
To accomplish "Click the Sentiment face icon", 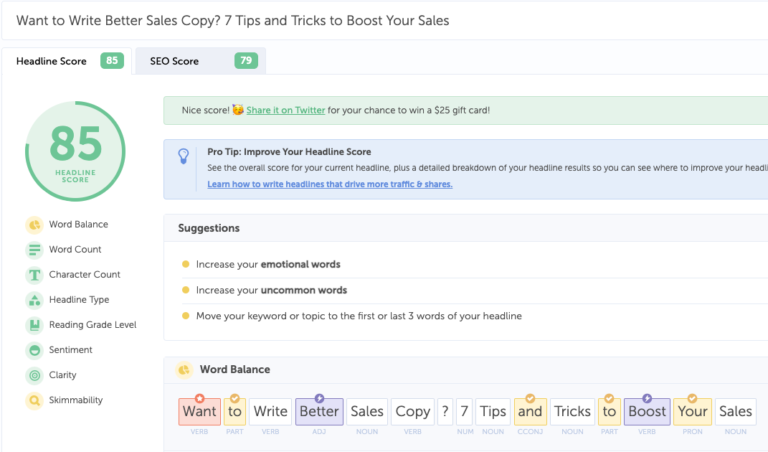I will (x=34, y=350).
